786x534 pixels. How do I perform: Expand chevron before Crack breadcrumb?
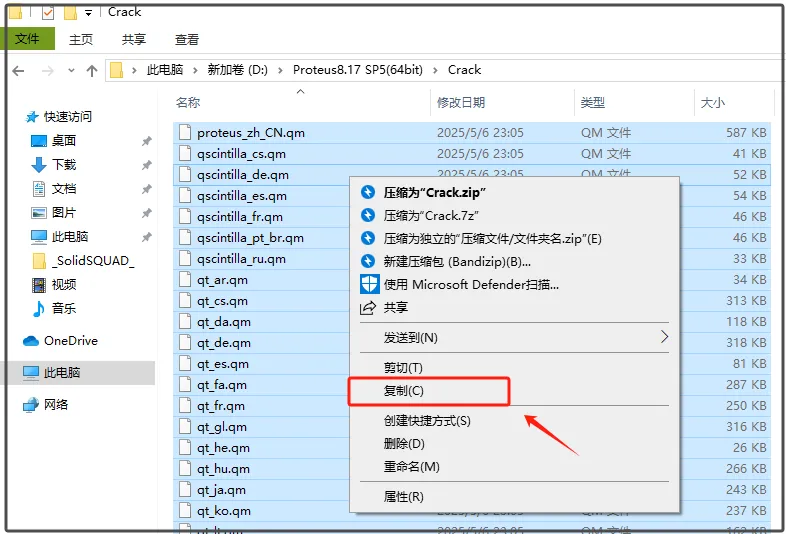pyautogui.click(x=435, y=70)
